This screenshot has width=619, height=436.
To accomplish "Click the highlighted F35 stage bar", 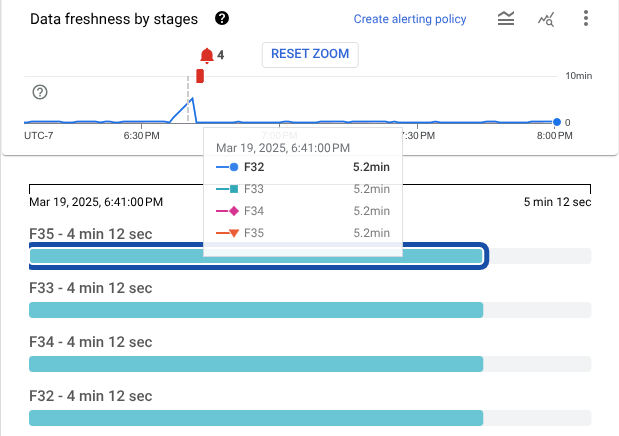I will pyautogui.click(x=257, y=257).
